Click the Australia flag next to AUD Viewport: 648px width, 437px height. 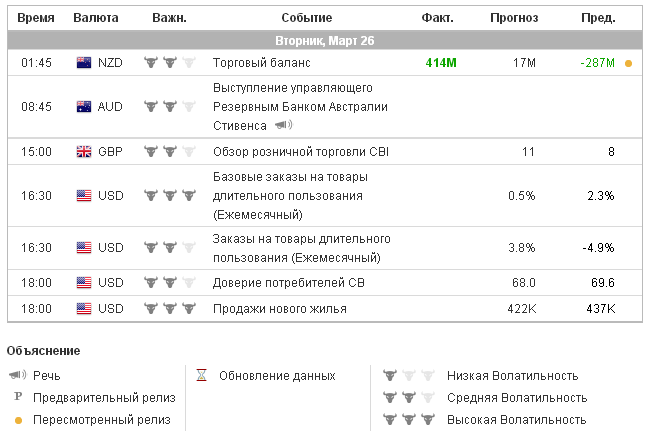[x=84, y=105]
